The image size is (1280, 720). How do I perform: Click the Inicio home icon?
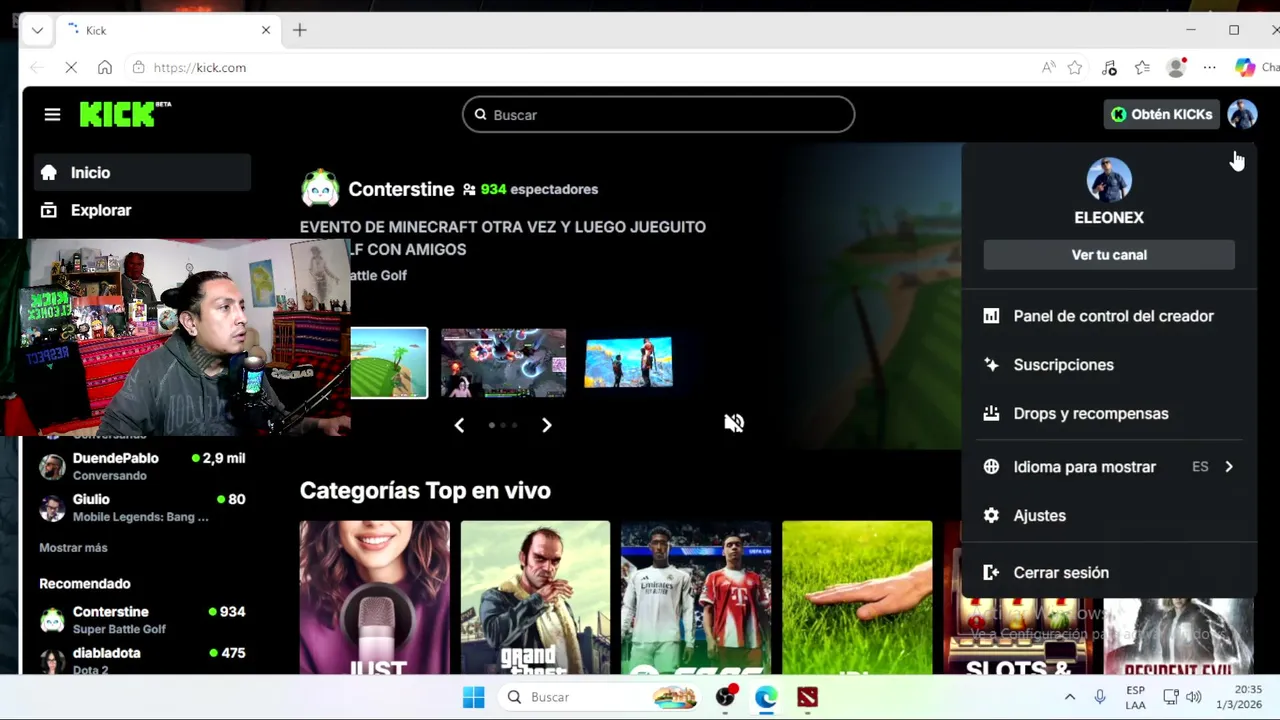pyautogui.click(x=48, y=173)
